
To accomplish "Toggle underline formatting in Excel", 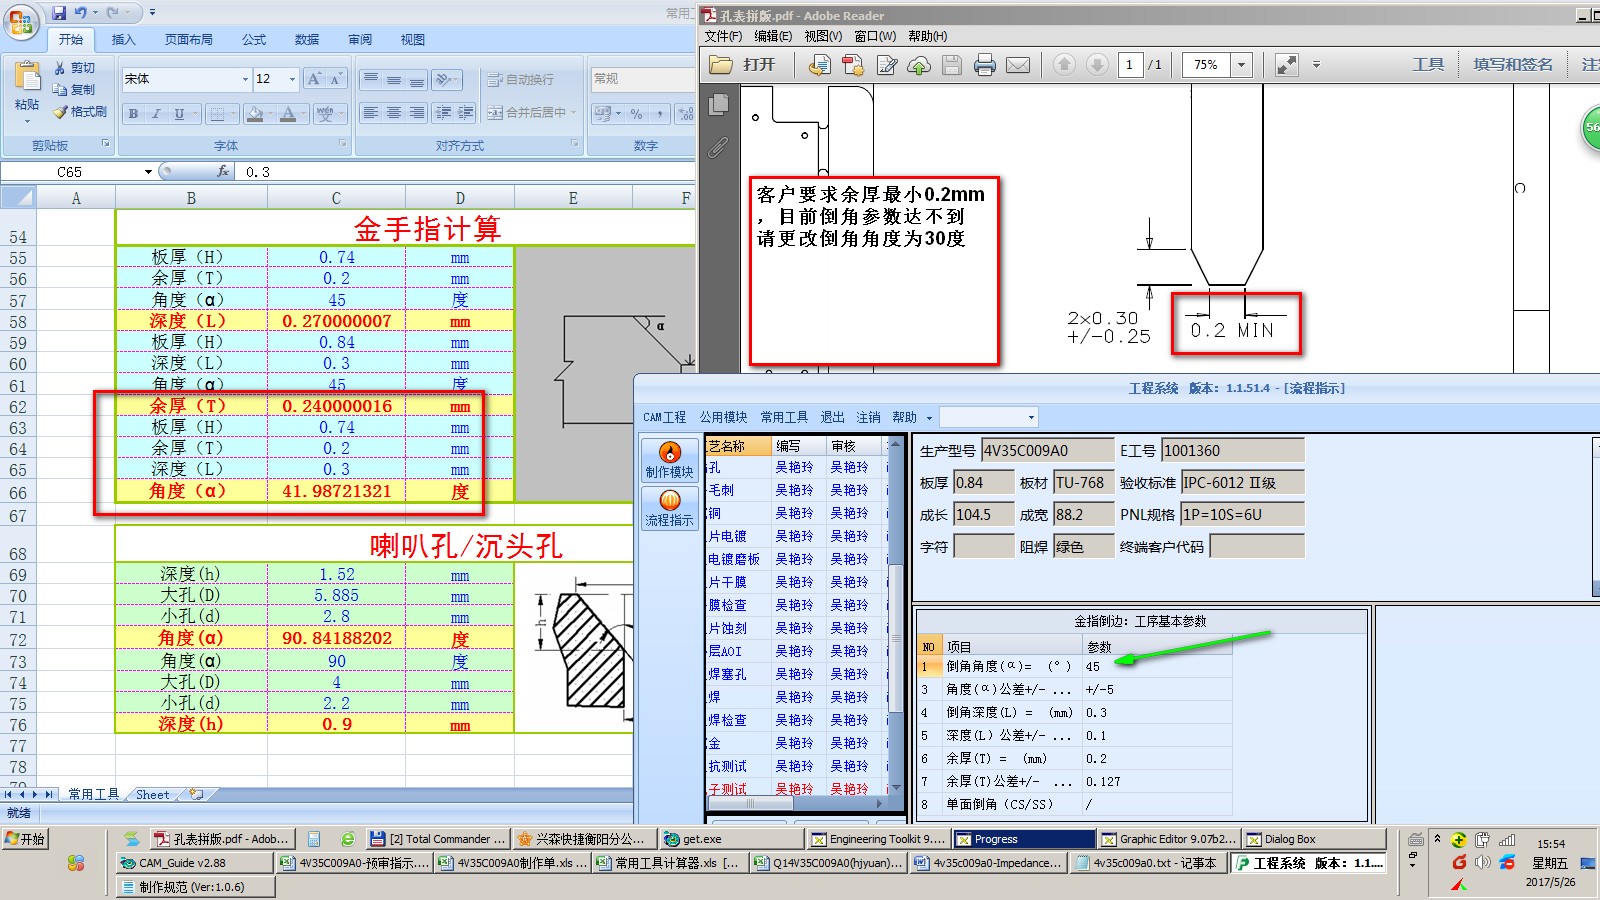I will click(x=179, y=114).
